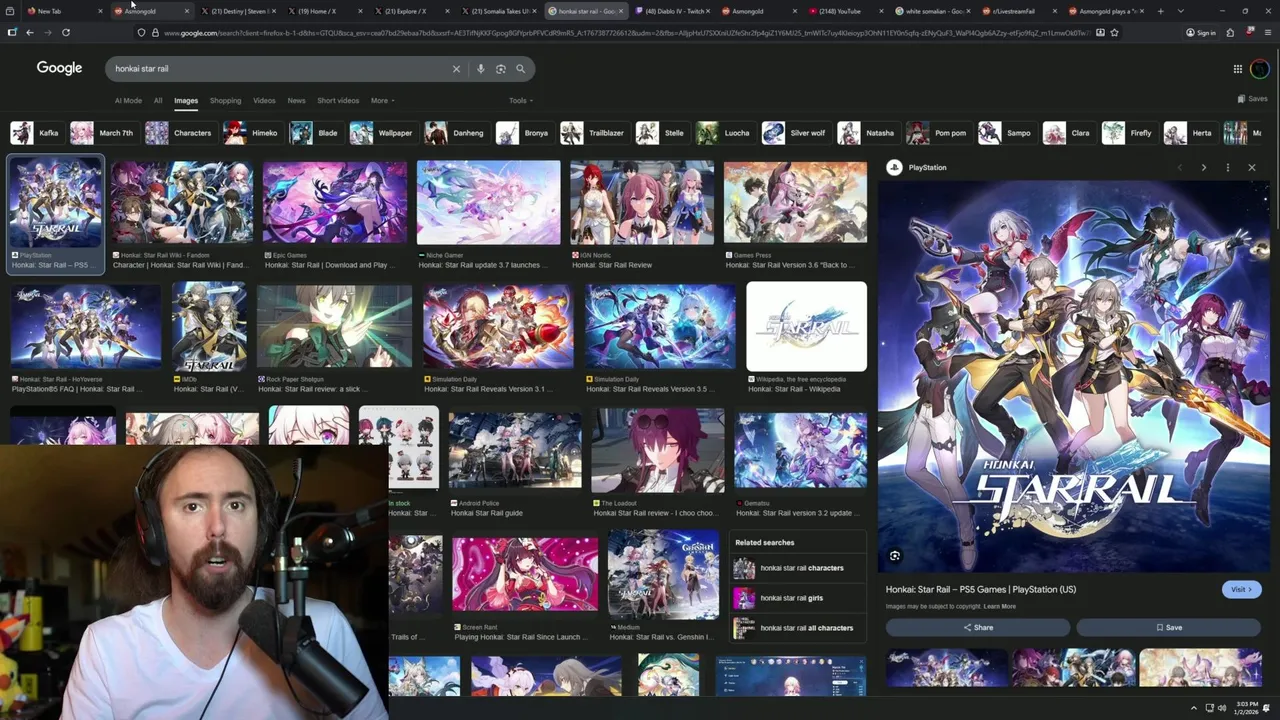Select the Trailblazer filter chip
This screenshot has height=720, width=1280.
coord(593,133)
